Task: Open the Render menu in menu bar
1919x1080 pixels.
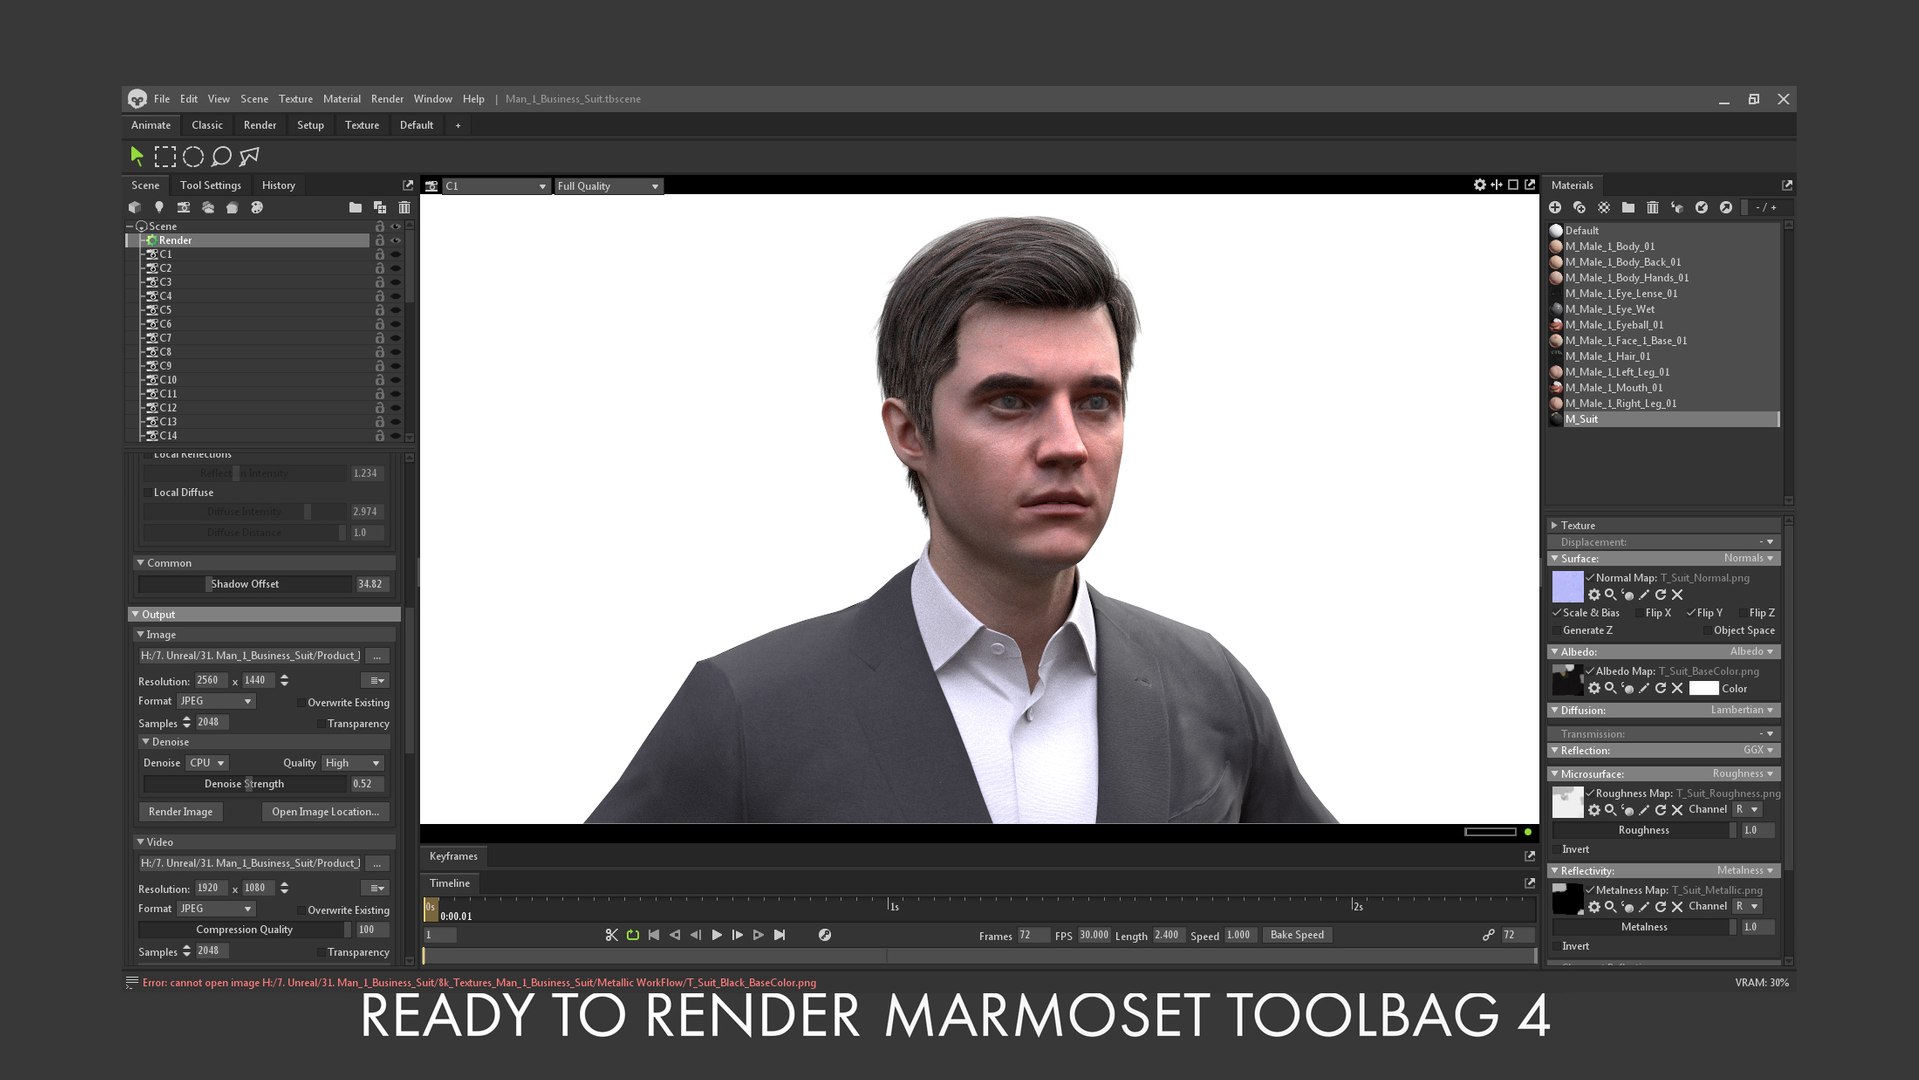Action: point(387,99)
